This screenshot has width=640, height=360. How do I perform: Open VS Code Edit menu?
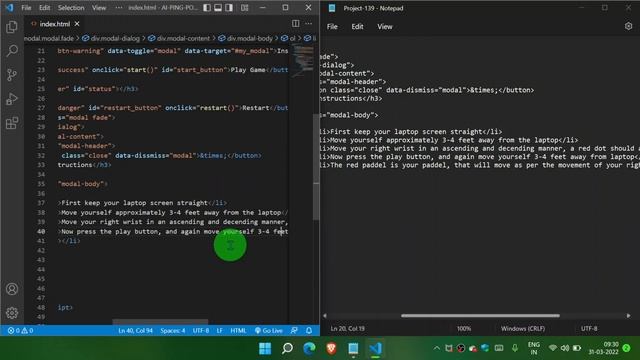point(44,8)
